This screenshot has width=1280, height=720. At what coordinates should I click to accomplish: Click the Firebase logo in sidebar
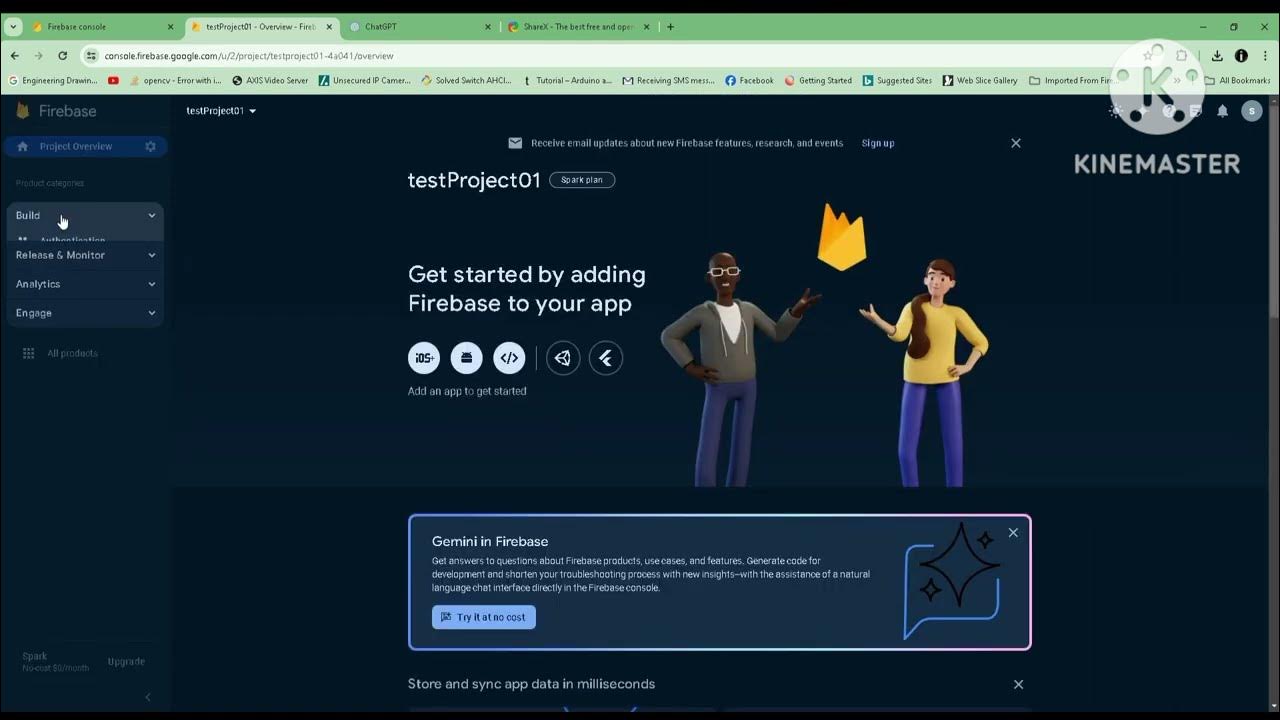pyautogui.click(x=57, y=111)
